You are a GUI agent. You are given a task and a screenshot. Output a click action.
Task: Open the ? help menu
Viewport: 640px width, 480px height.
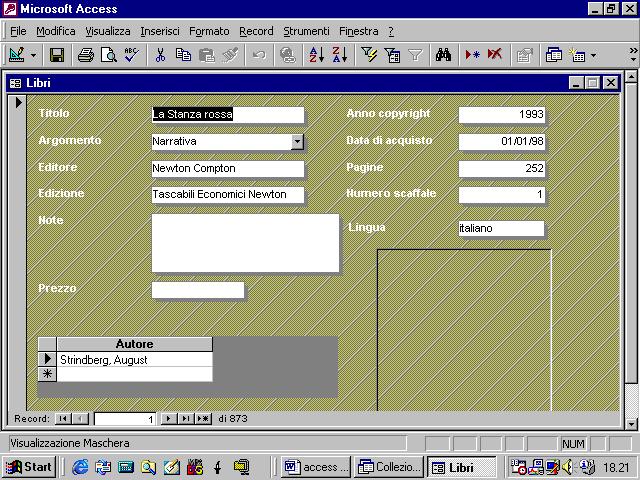391,31
